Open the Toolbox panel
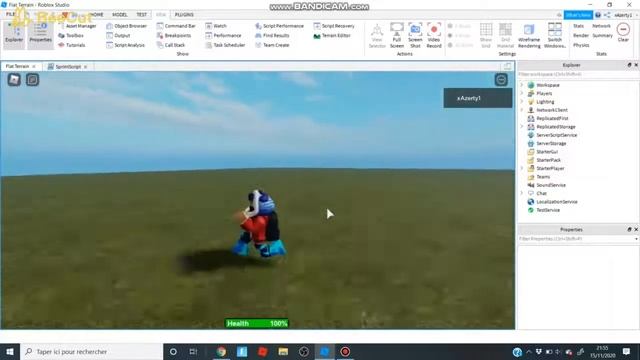The height and width of the screenshot is (360, 640). point(71,36)
